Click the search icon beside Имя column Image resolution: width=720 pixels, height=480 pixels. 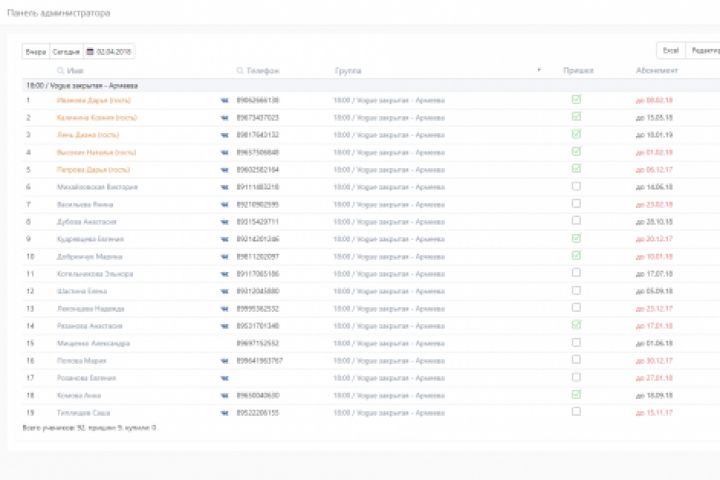pyautogui.click(x=61, y=71)
